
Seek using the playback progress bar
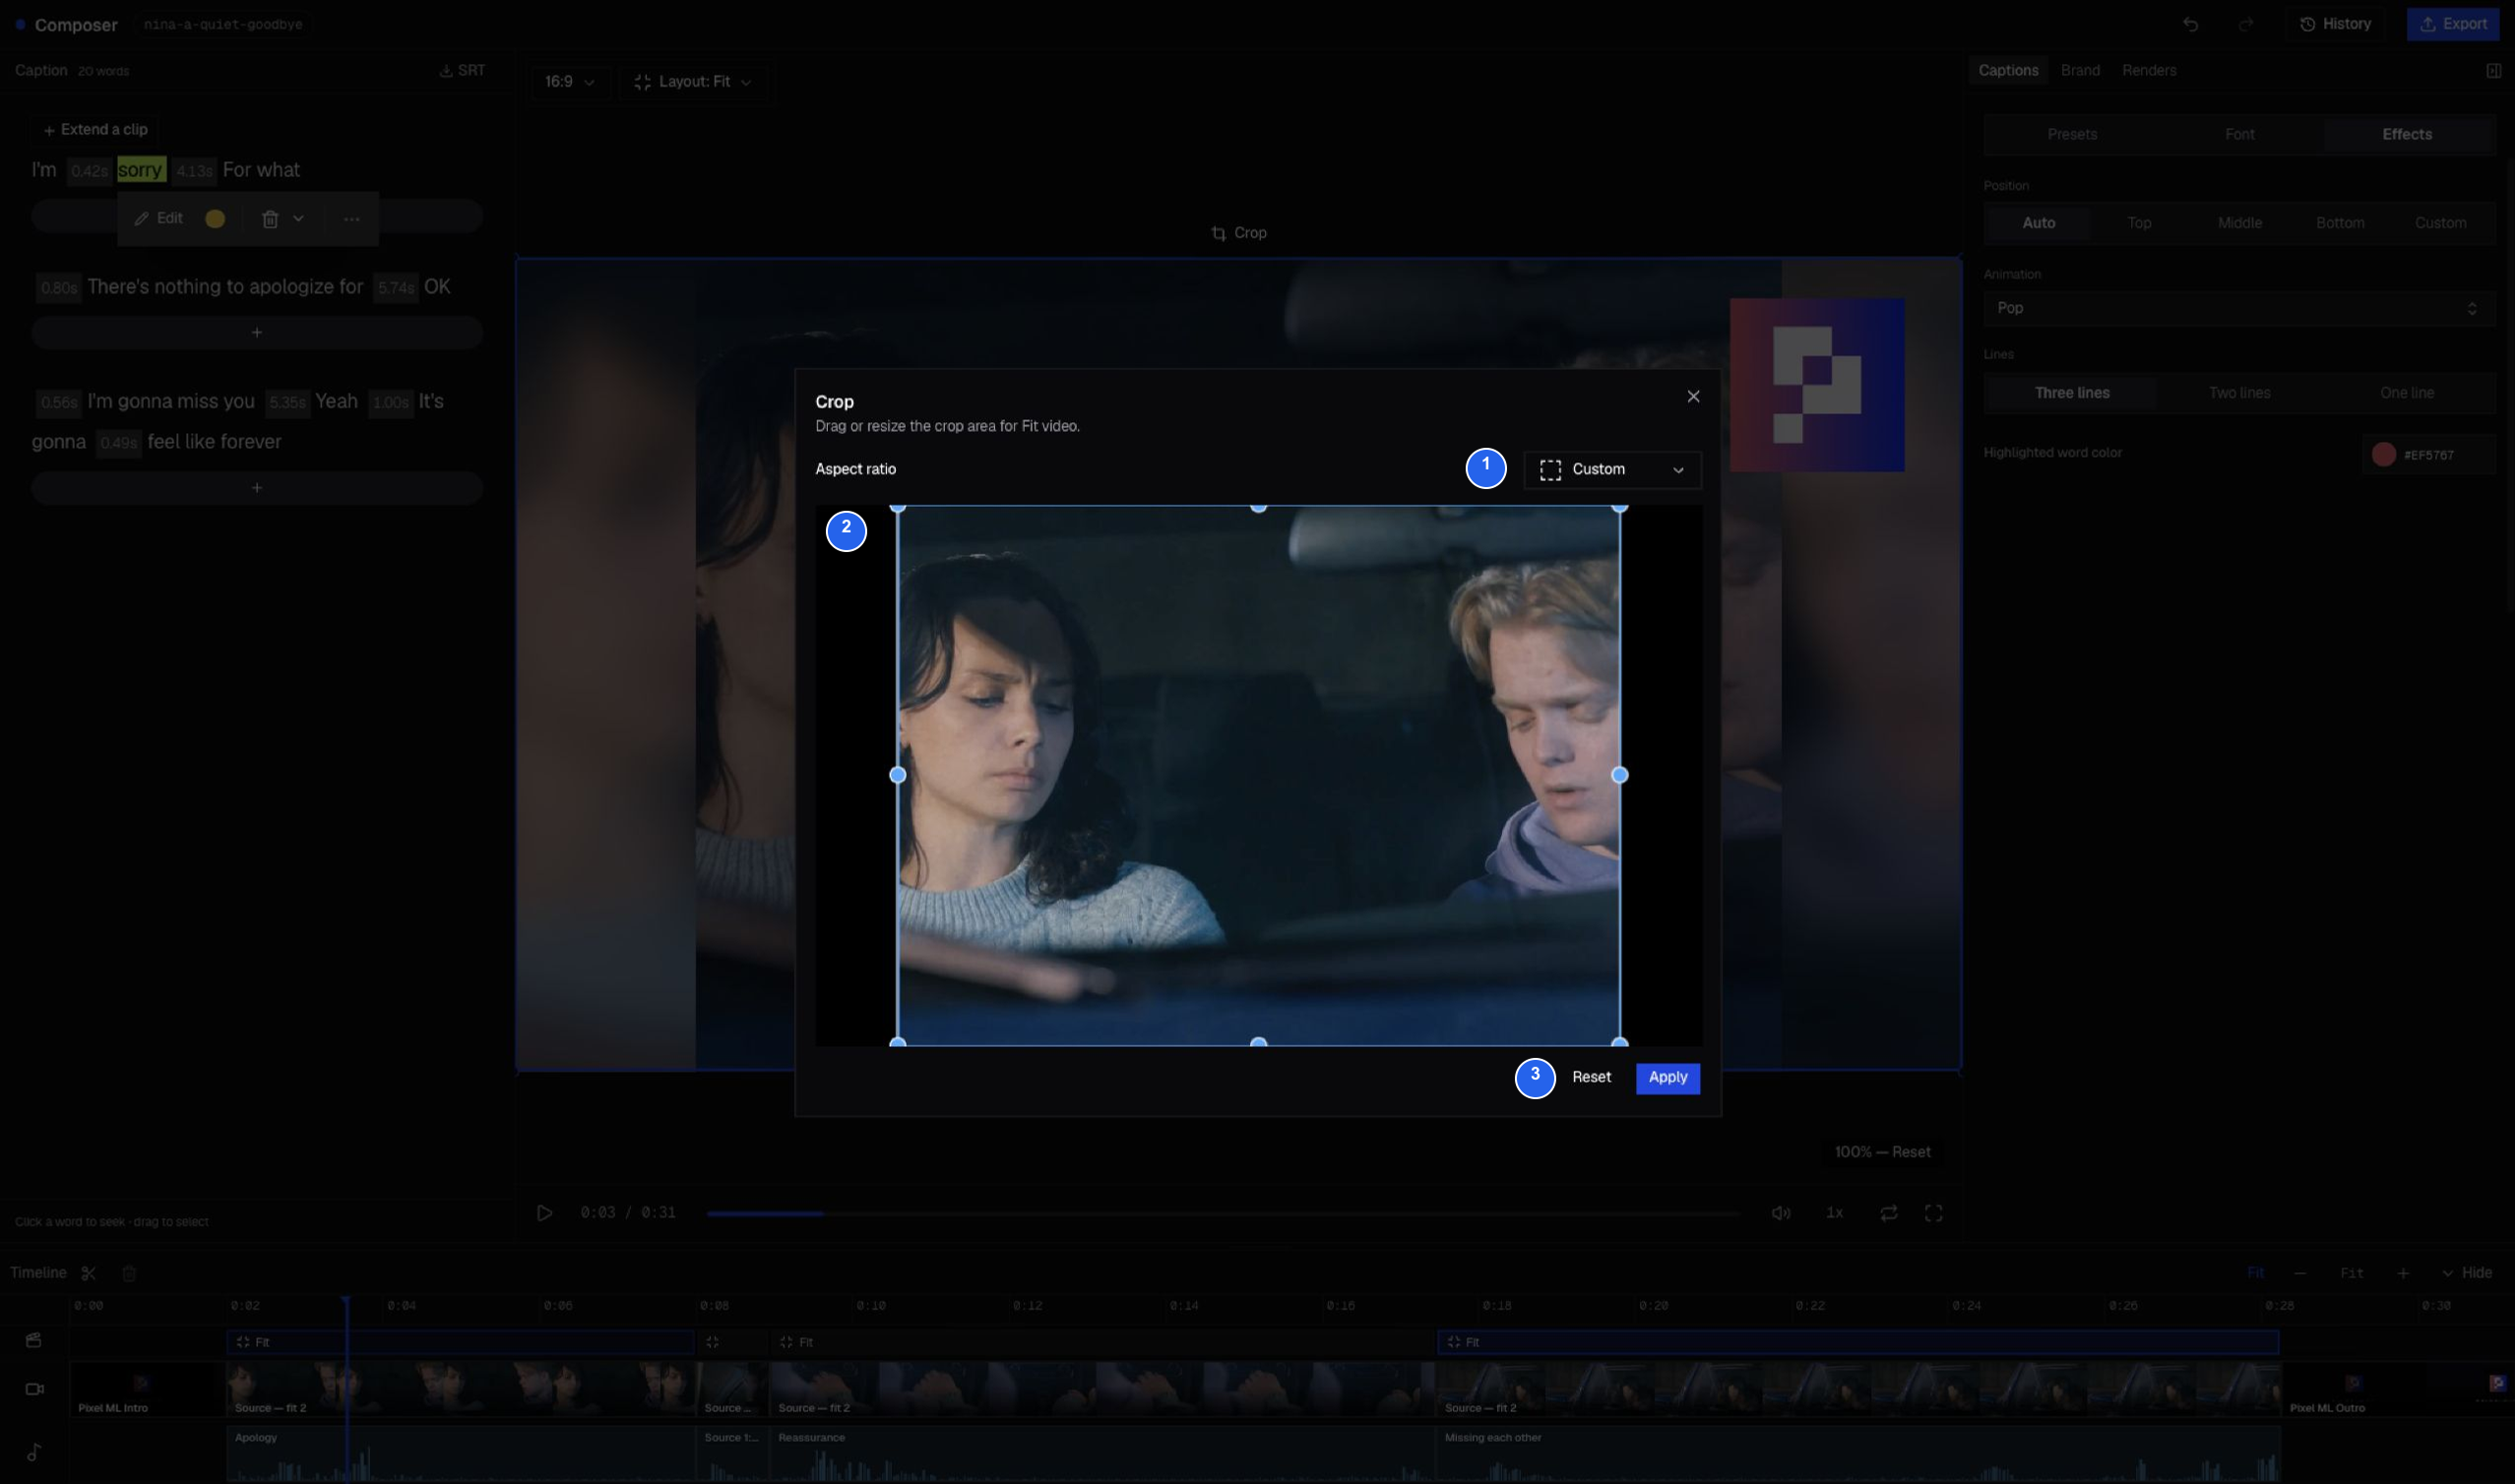(1223, 1214)
